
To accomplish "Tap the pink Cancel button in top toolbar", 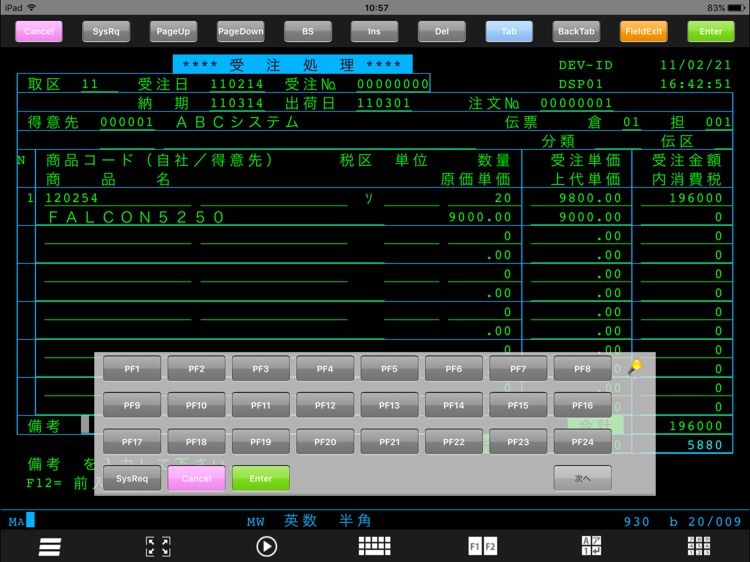I will coord(39,32).
